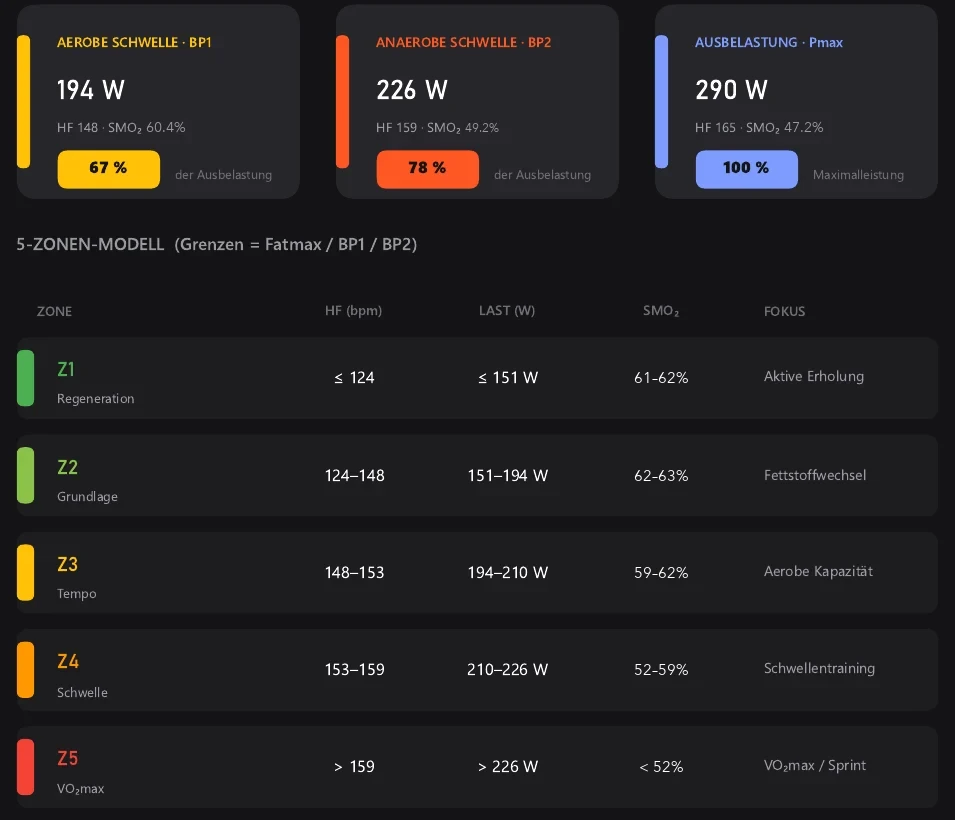Select the Z5 zone label
Screen dimensions: 955x820
pyautogui.click(x=67, y=758)
